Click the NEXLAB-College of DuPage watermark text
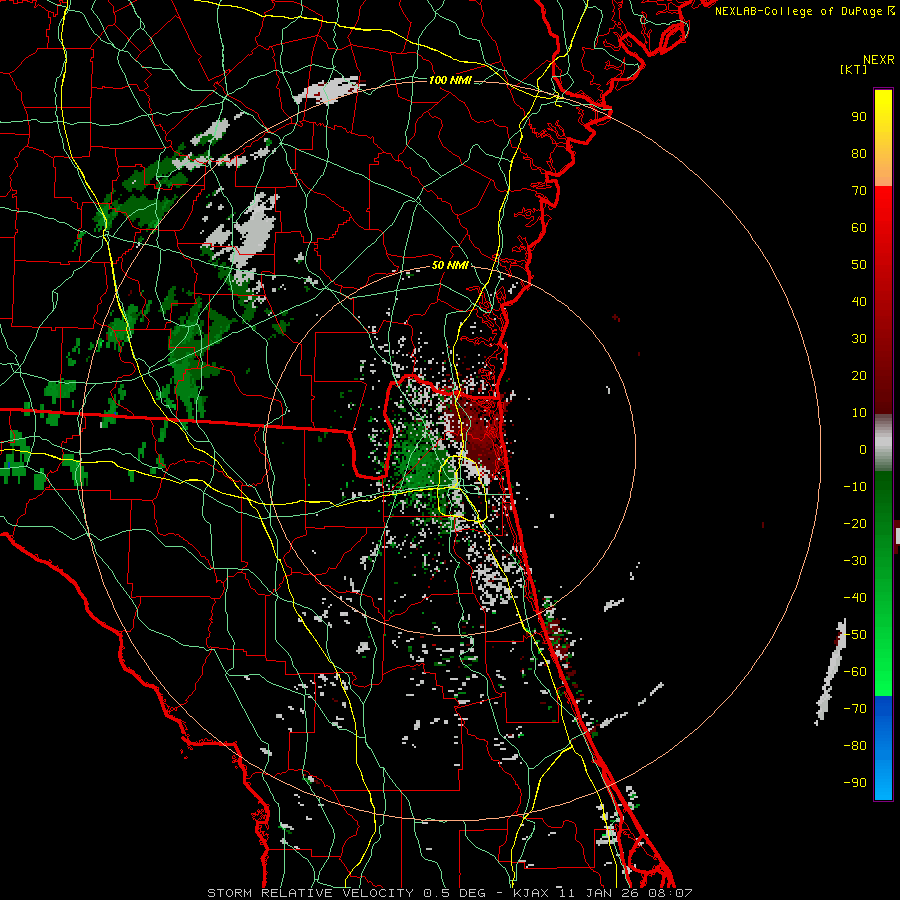The width and height of the screenshot is (900, 900). pos(805,11)
